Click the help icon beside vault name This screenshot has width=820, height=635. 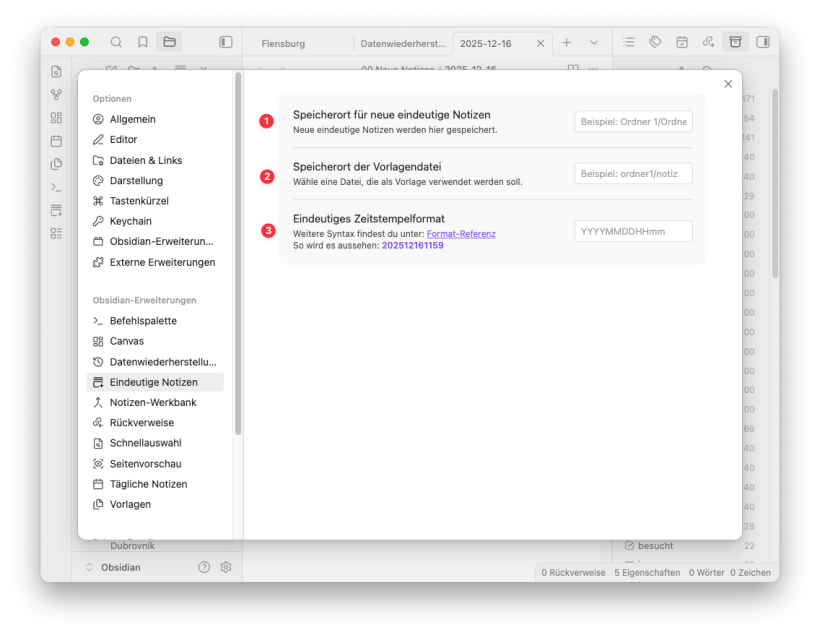point(204,567)
